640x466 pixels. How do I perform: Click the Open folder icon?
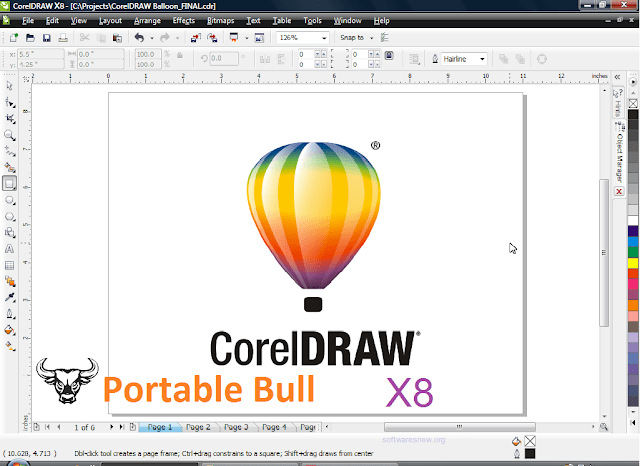(30, 38)
